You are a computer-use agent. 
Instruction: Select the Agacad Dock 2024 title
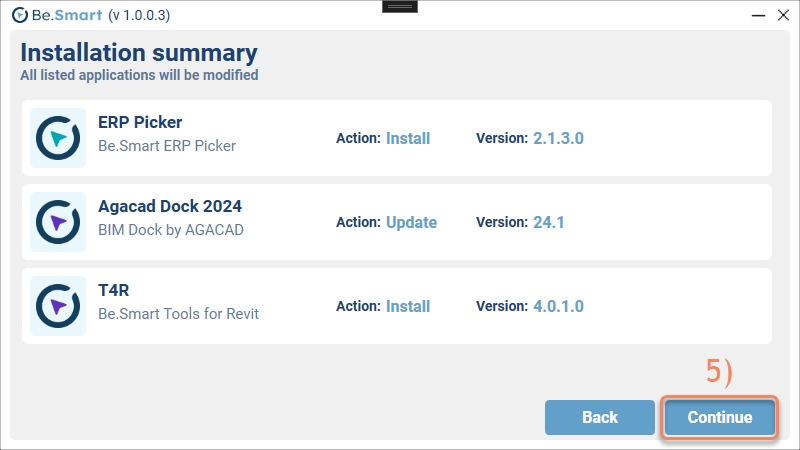coord(170,206)
